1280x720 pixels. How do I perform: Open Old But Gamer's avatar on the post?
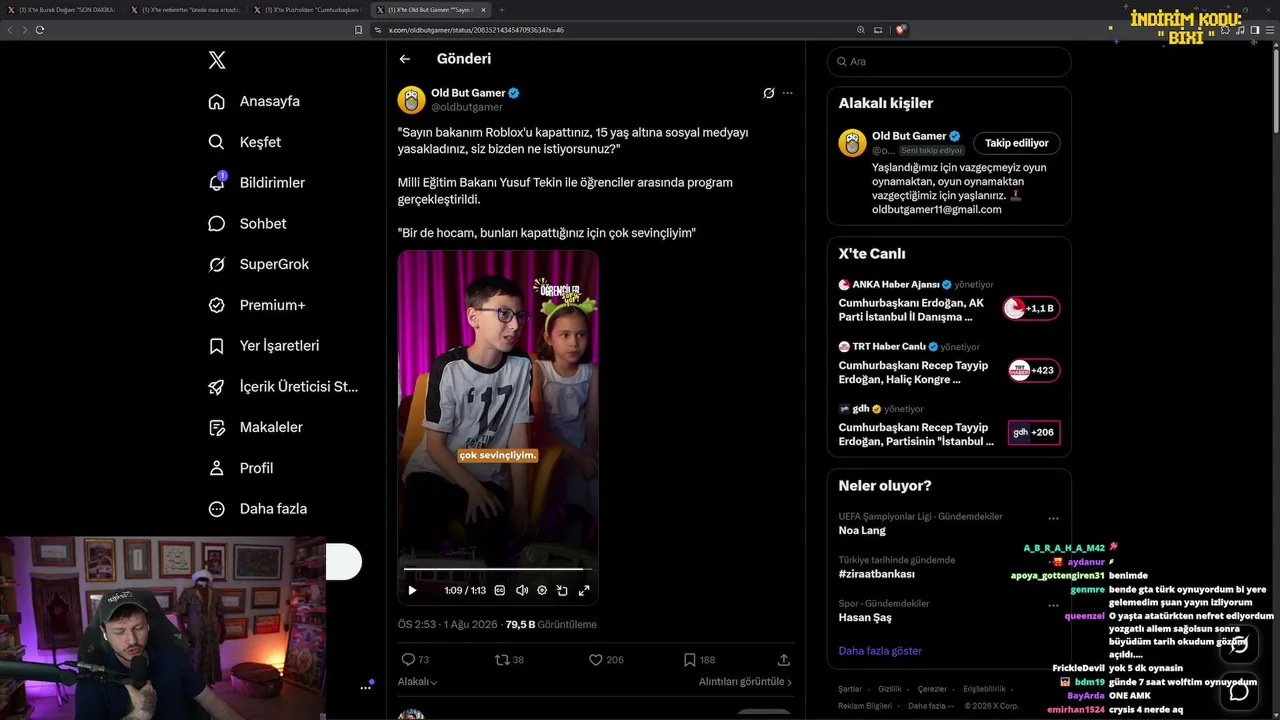coord(411,100)
